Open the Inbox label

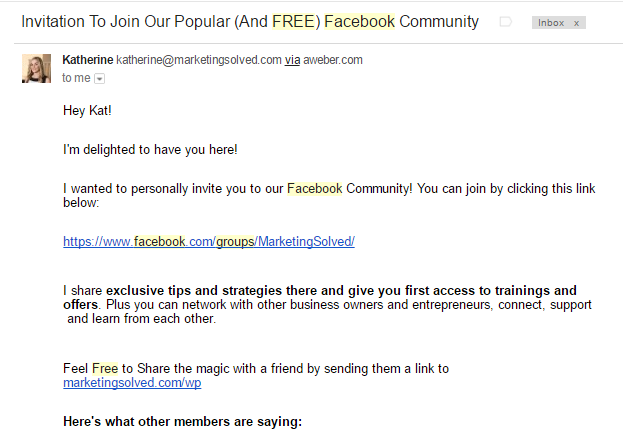[x=551, y=23]
